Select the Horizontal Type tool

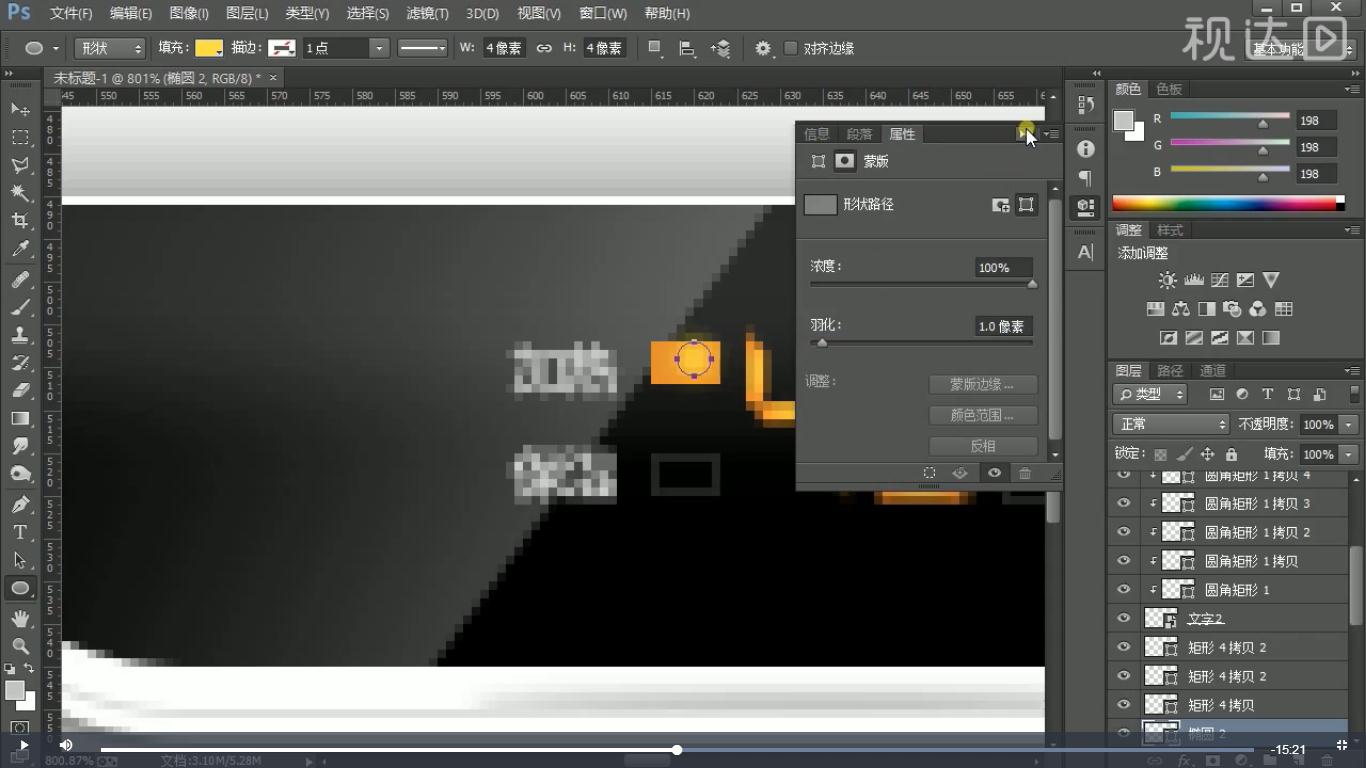click(20, 532)
